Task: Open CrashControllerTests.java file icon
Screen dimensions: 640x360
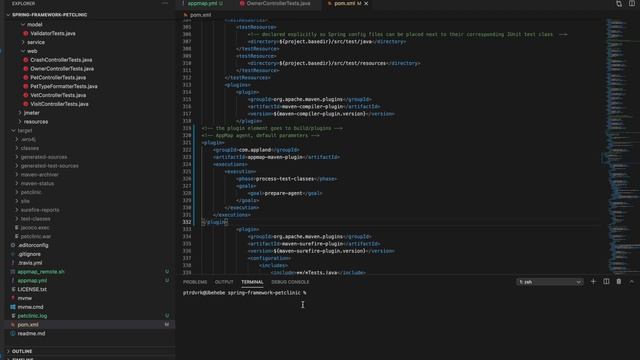Action: point(26,60)
